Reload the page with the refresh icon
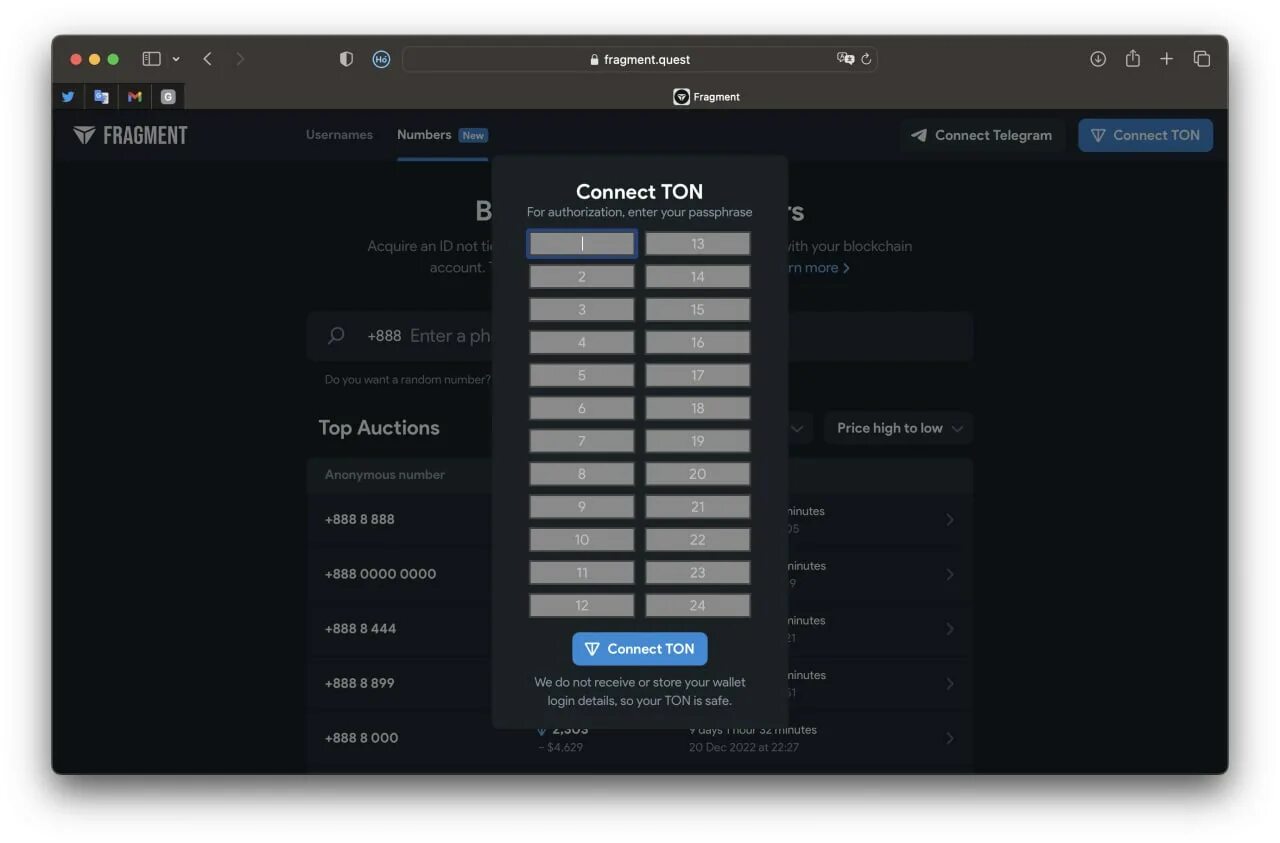The image size is (1280, 843). click(x=866, y=59)
